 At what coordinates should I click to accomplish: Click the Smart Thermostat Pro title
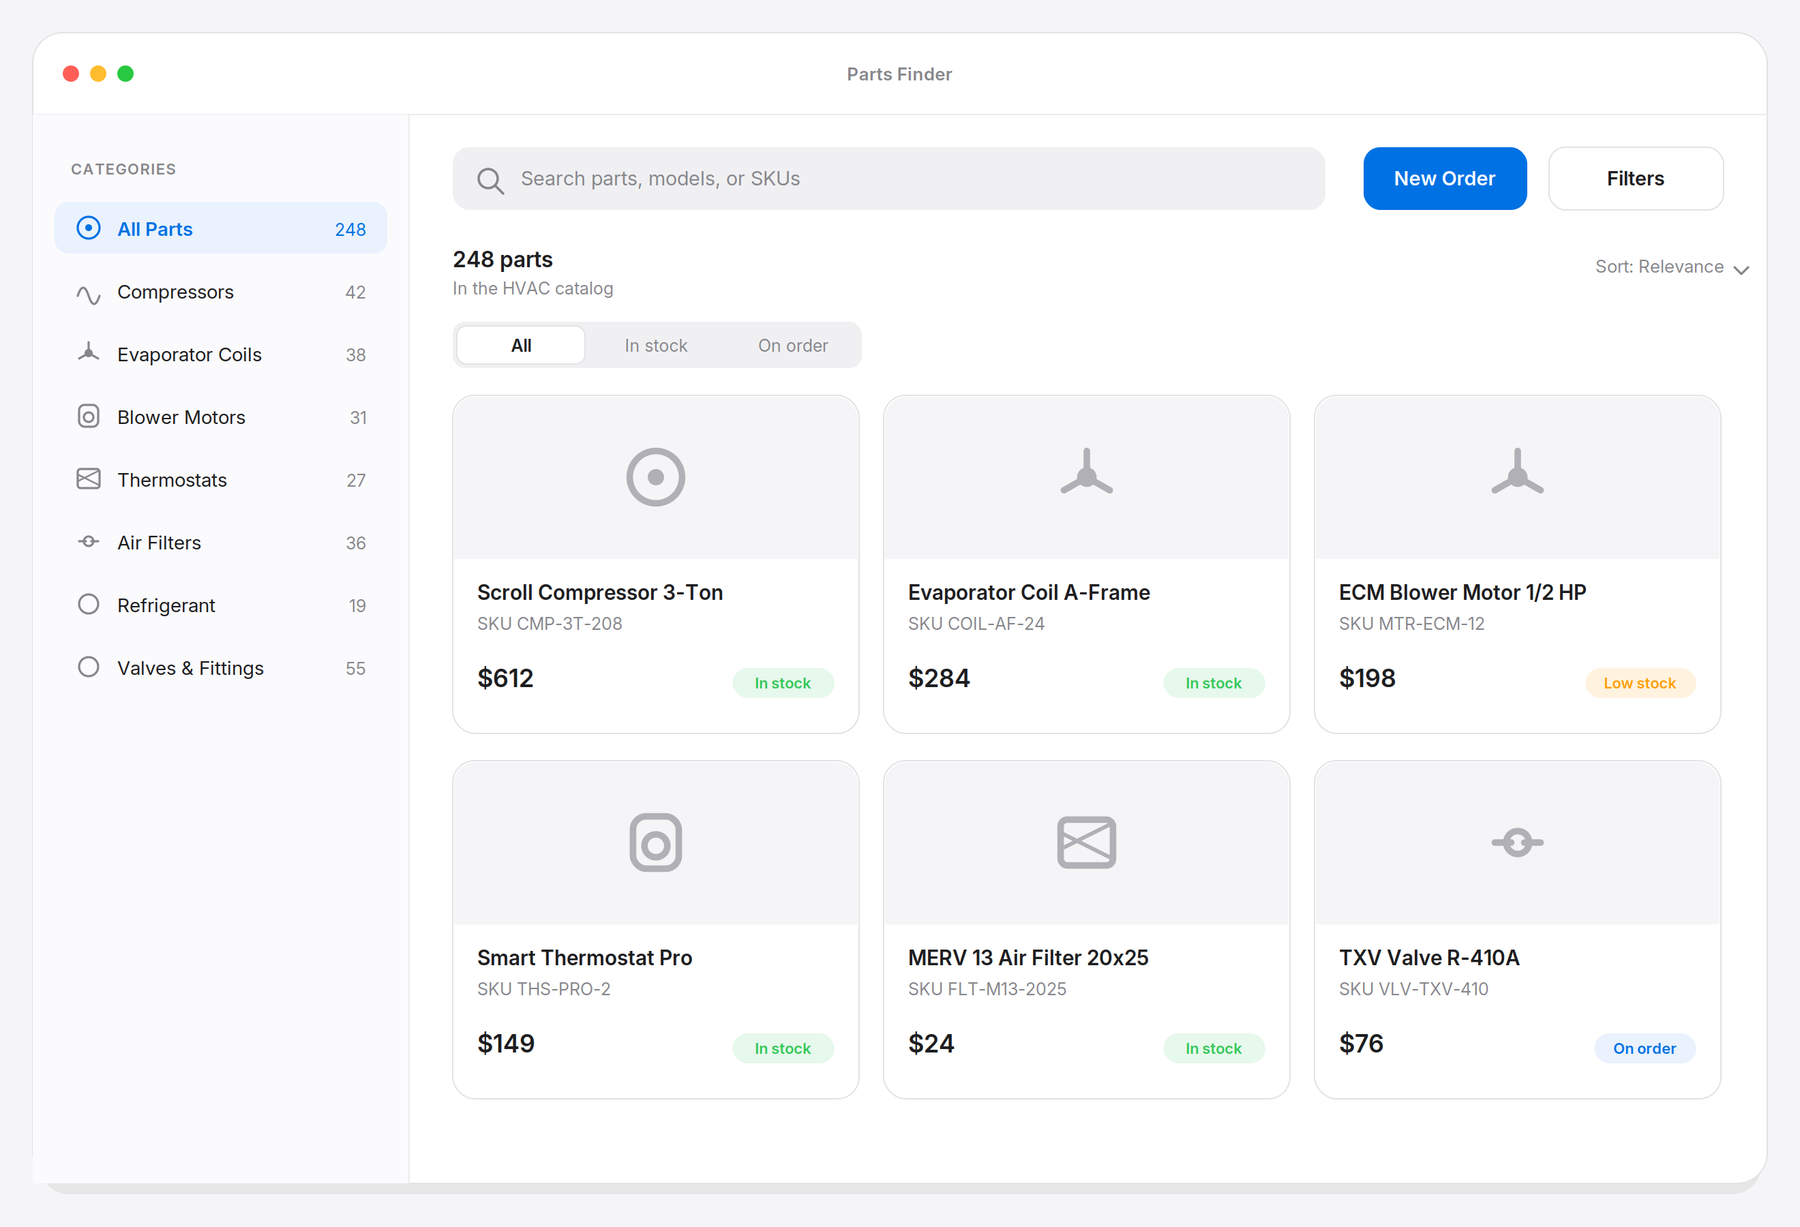tap(585, 957)
